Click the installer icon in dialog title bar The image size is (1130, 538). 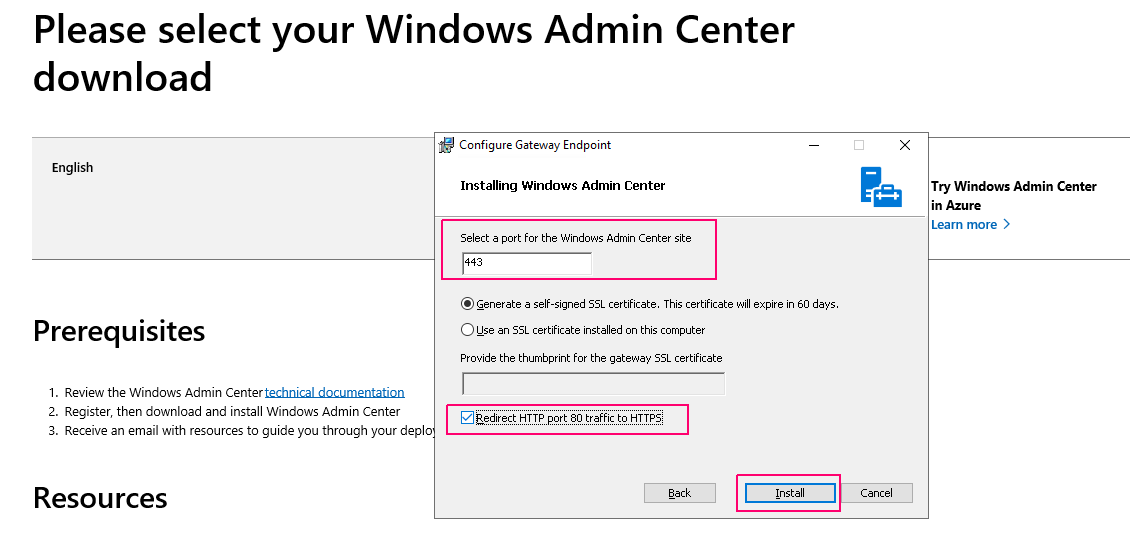[x=446, y=145]
